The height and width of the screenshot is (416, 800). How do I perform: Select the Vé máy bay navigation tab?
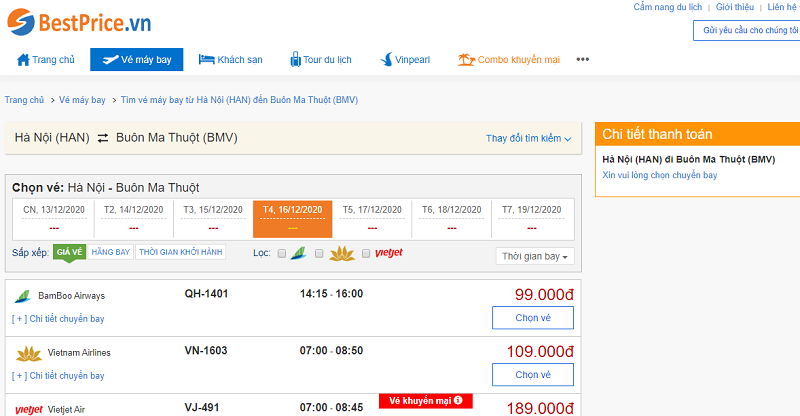[137, 60]
